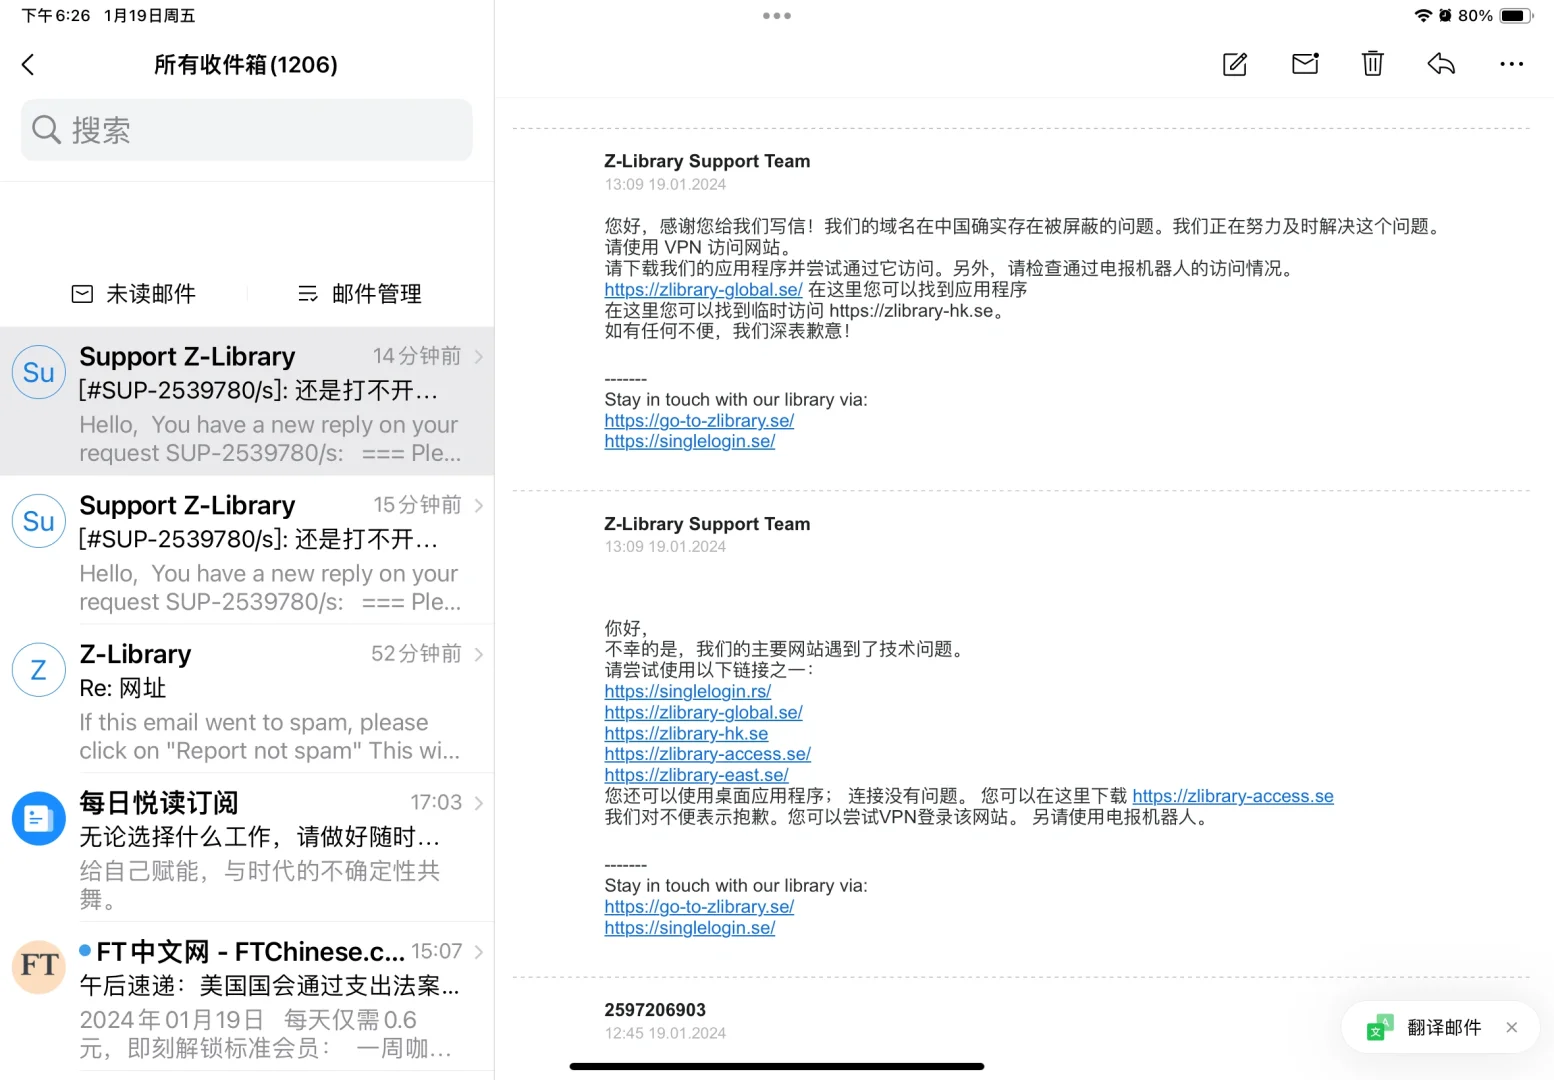The image size is (1554, 1080).
Task: Tap the blue unread dot on FT中文网
Action: (85, 950)
